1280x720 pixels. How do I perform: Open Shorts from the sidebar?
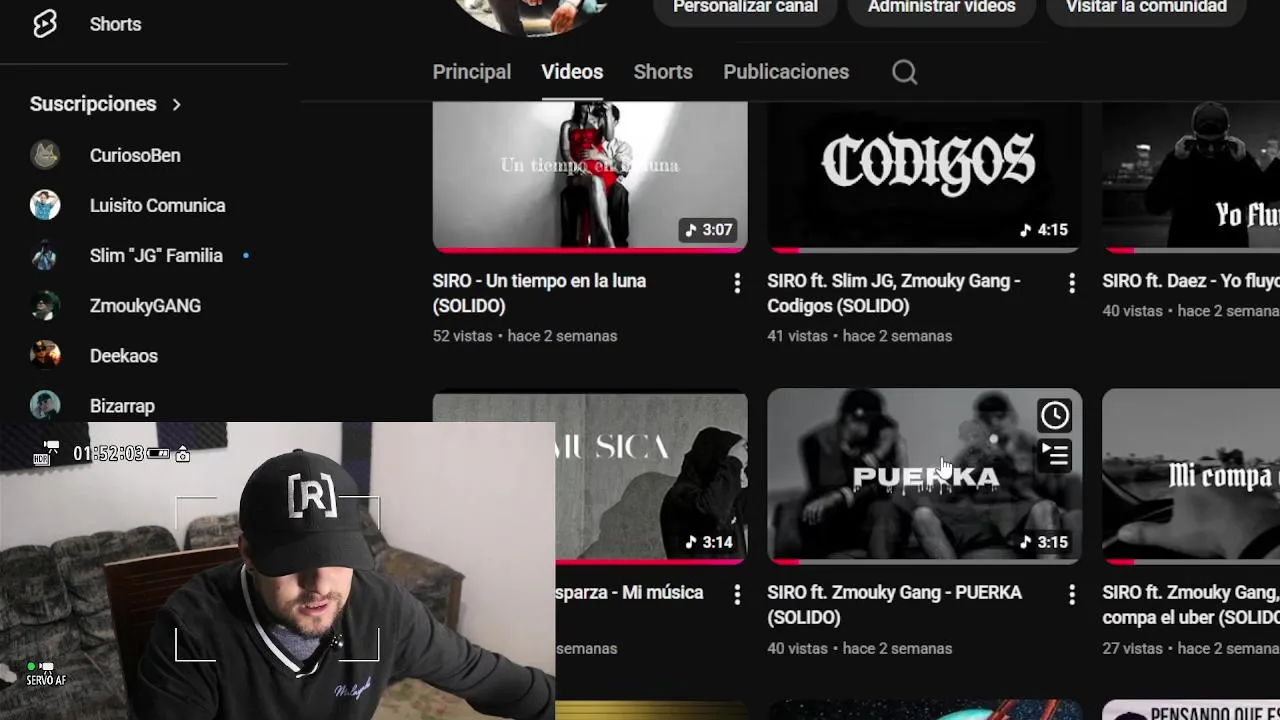point(87,24)
